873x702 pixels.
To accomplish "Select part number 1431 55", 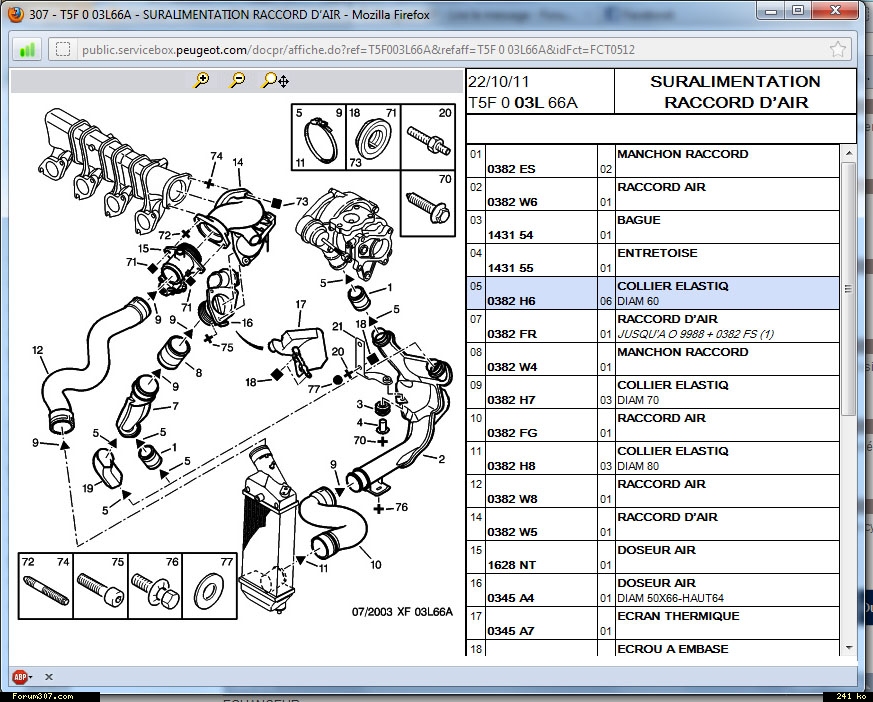I will pyautogui.click(x=510, y=268).
